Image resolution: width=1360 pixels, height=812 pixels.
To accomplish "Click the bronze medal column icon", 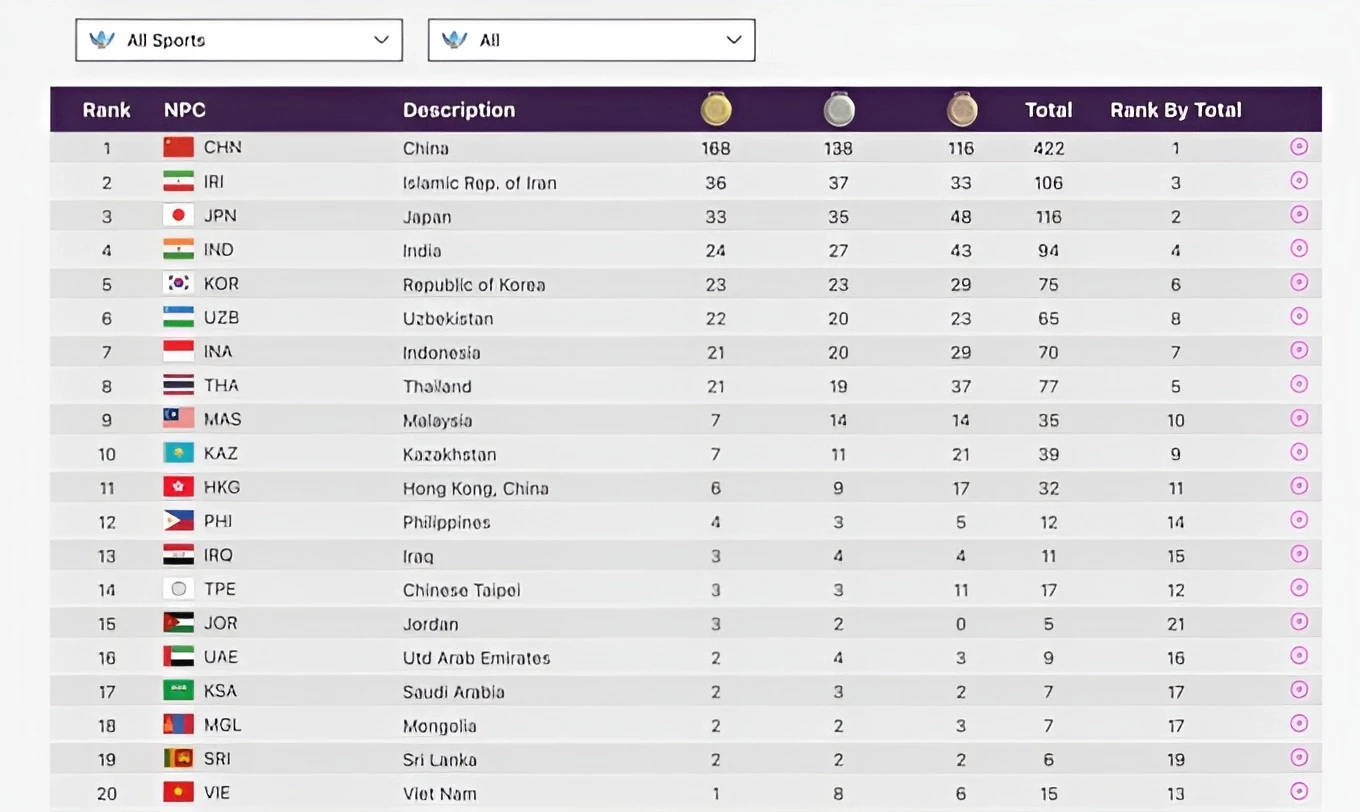I will tap(962, 109).
